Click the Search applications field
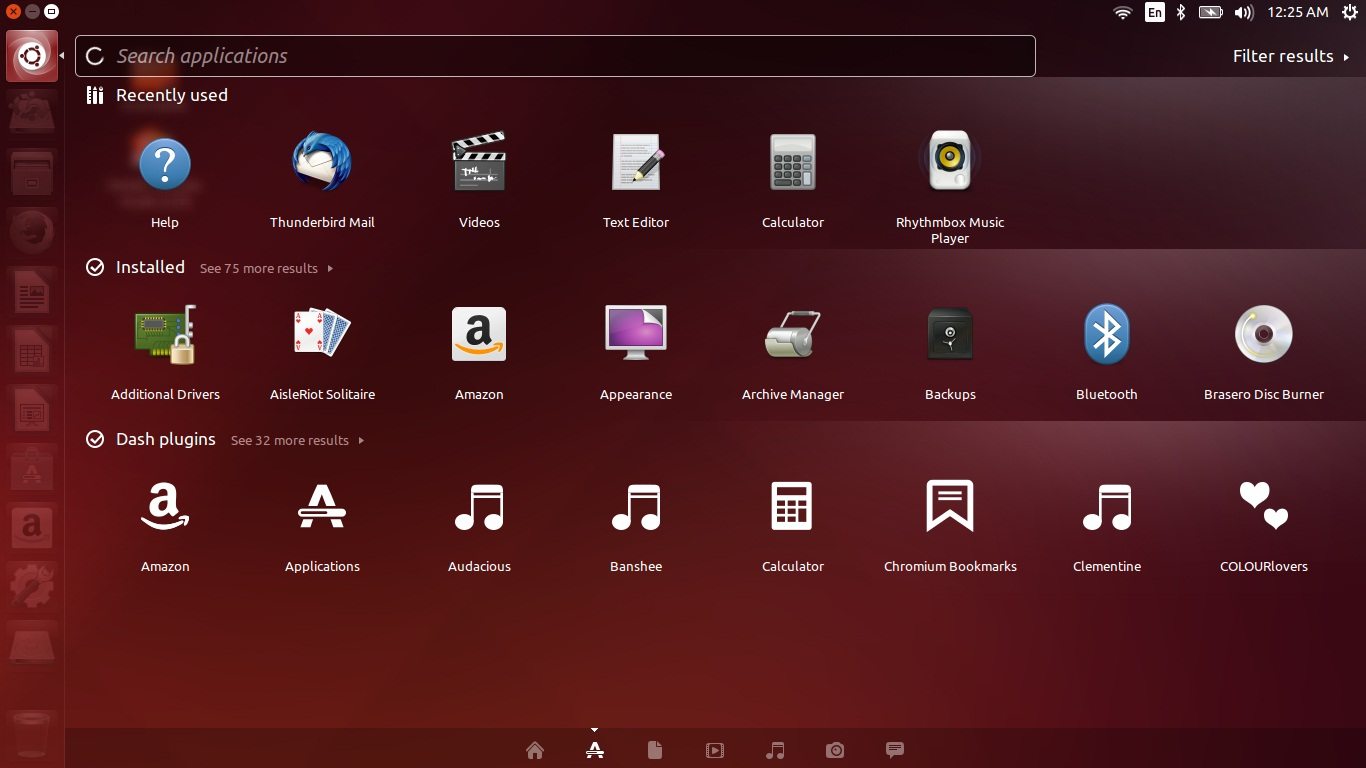This screenshot has width=1366, height=768. pyautogui.click(x=555, y=56)
